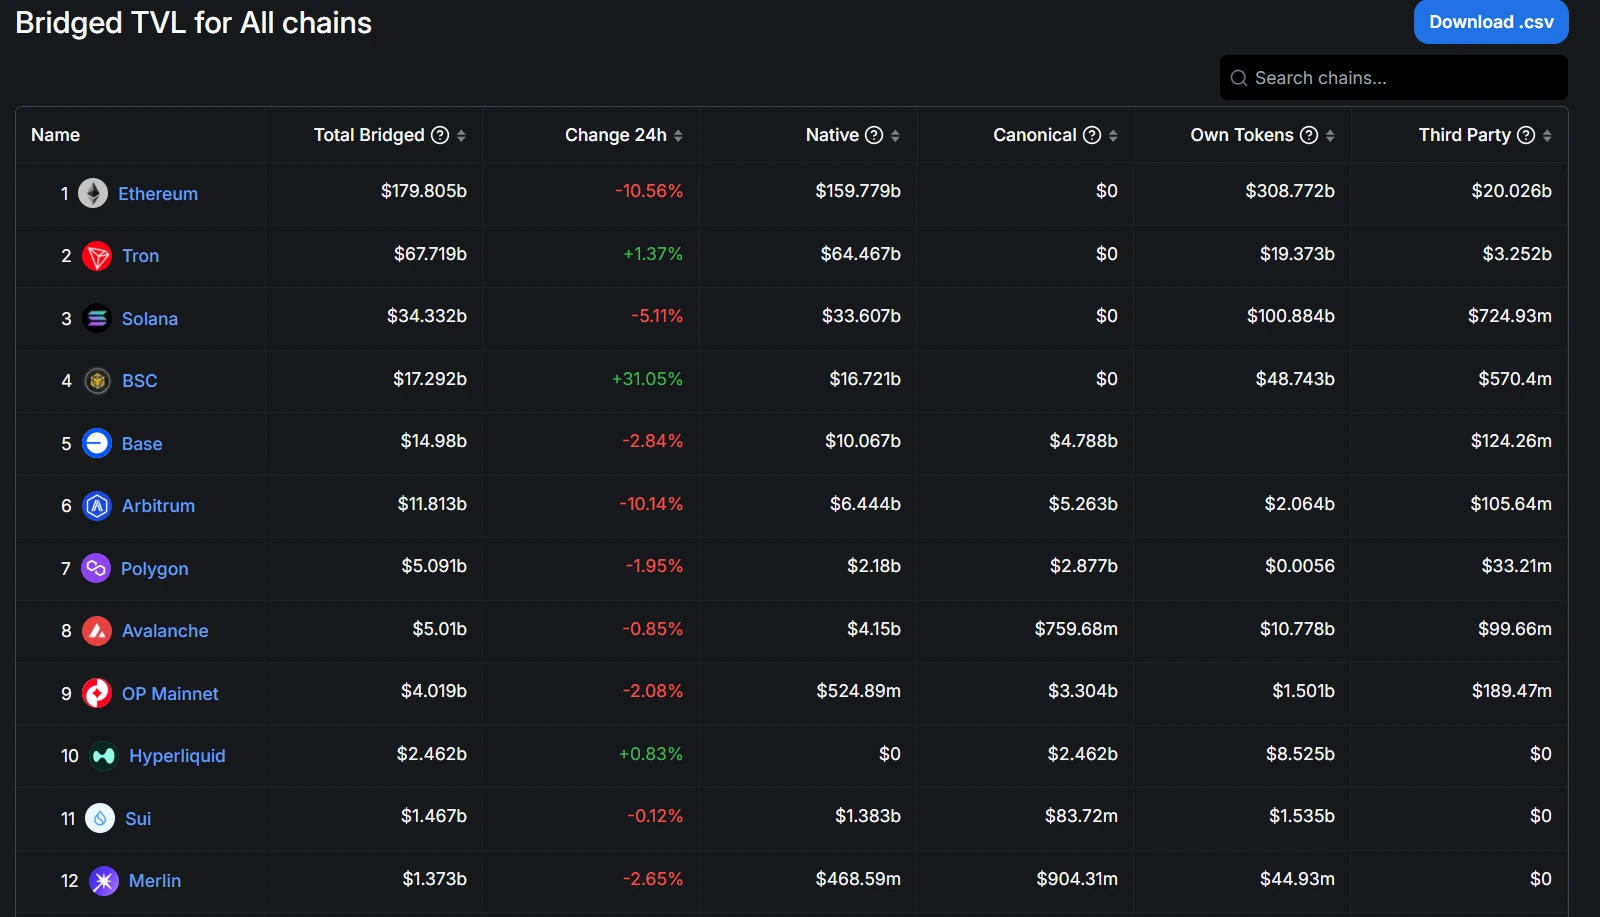Click the OP Mainnet chain logo icon
This screenshot has width=1600, height=917.
pos(97,693)
